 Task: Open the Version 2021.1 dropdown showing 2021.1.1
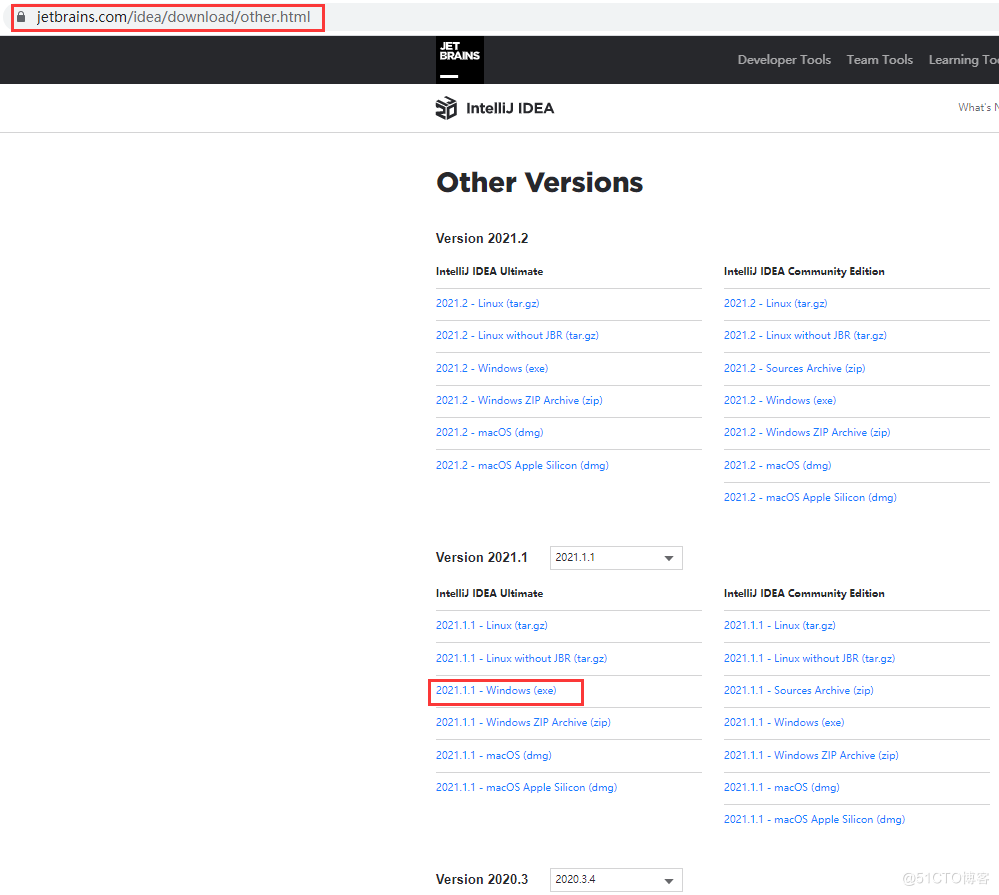(616, 558)
